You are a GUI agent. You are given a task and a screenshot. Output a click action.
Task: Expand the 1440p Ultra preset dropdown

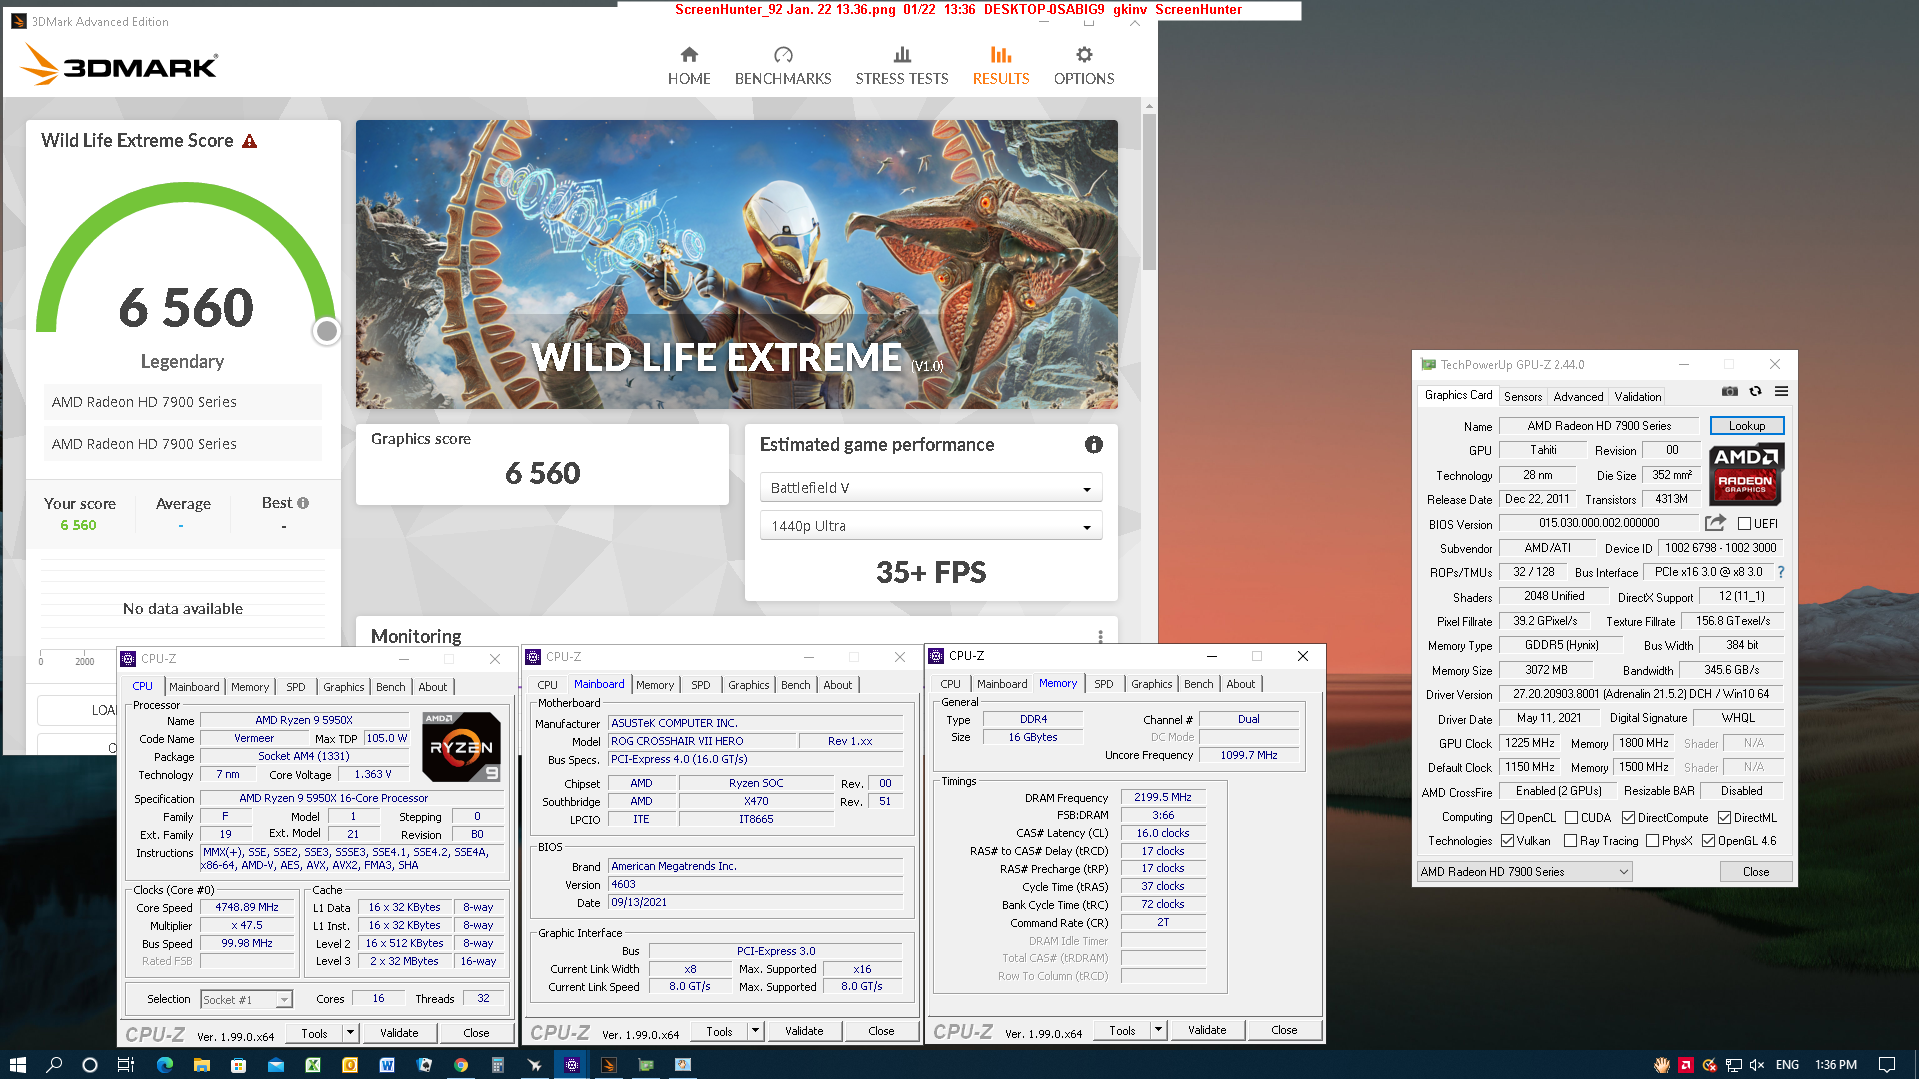(x=930, y=526)
